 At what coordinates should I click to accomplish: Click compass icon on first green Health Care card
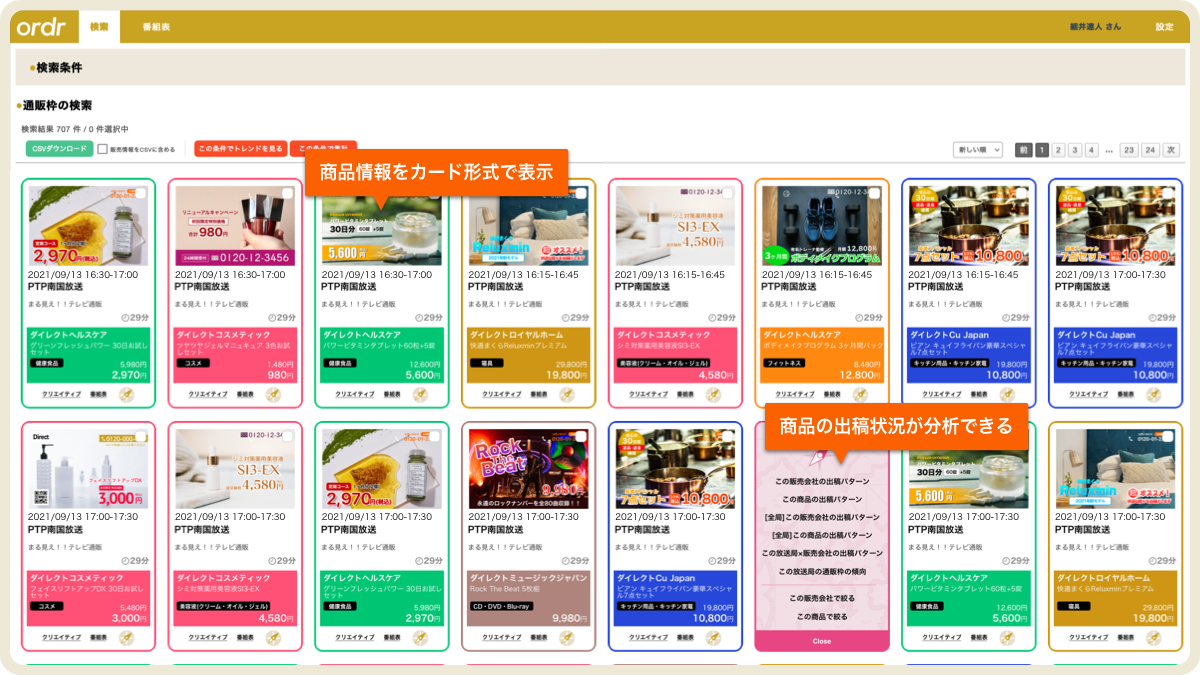126,395
